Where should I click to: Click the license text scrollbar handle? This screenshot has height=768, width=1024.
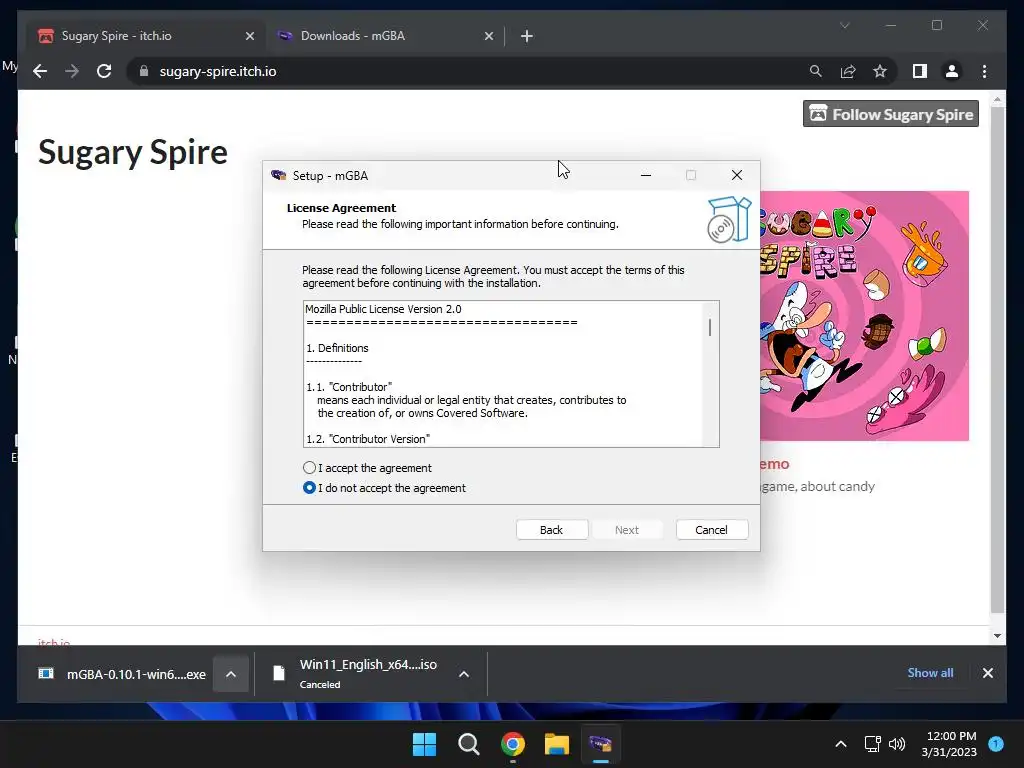[710, 327]
